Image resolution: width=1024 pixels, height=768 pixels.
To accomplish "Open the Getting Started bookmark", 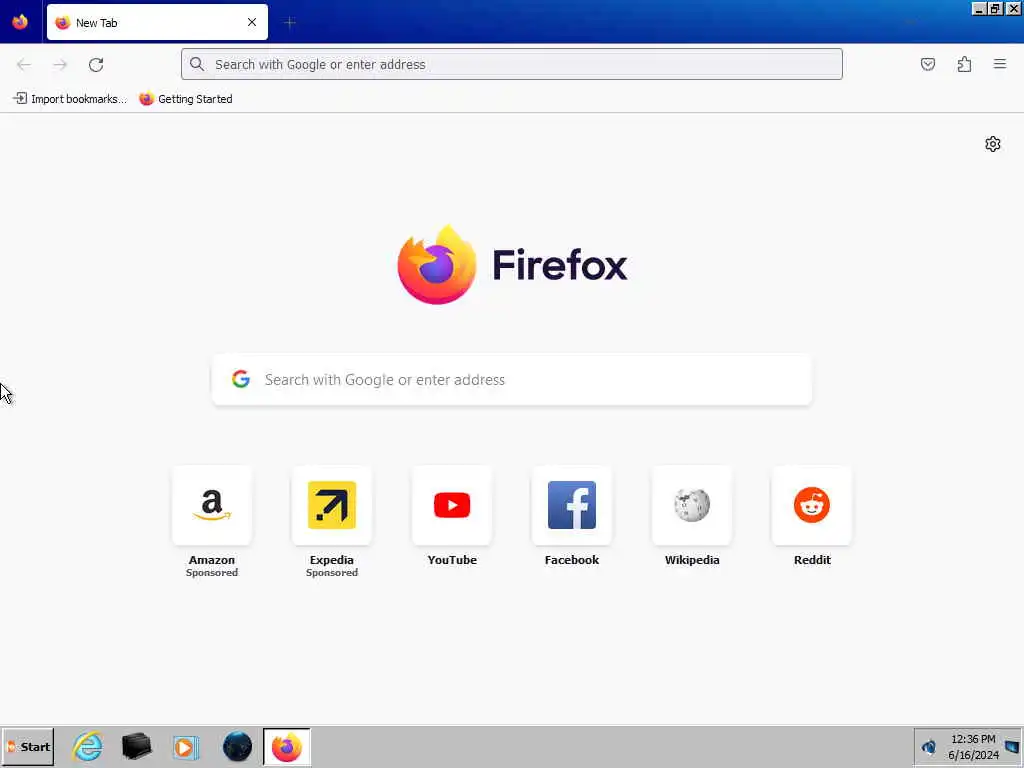I will click(186, 99).
